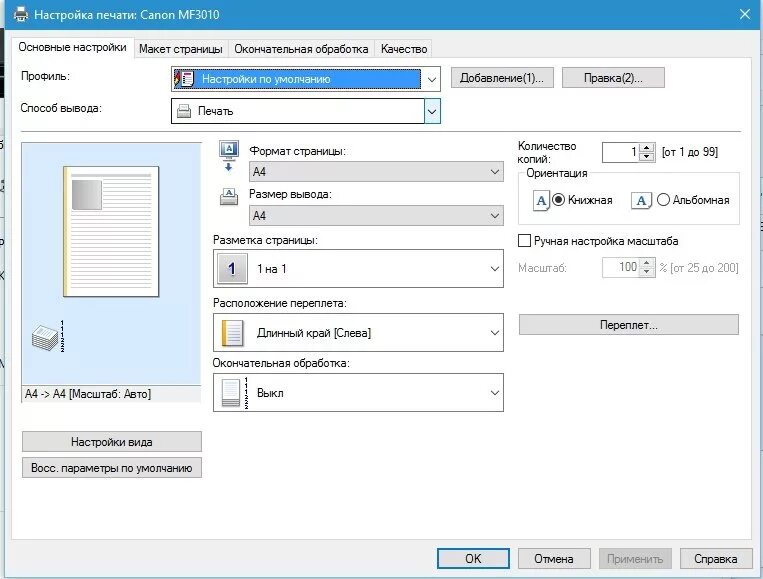Close the print settings dialog
Viewport: 763px width, 579px height.
point(745,14)
